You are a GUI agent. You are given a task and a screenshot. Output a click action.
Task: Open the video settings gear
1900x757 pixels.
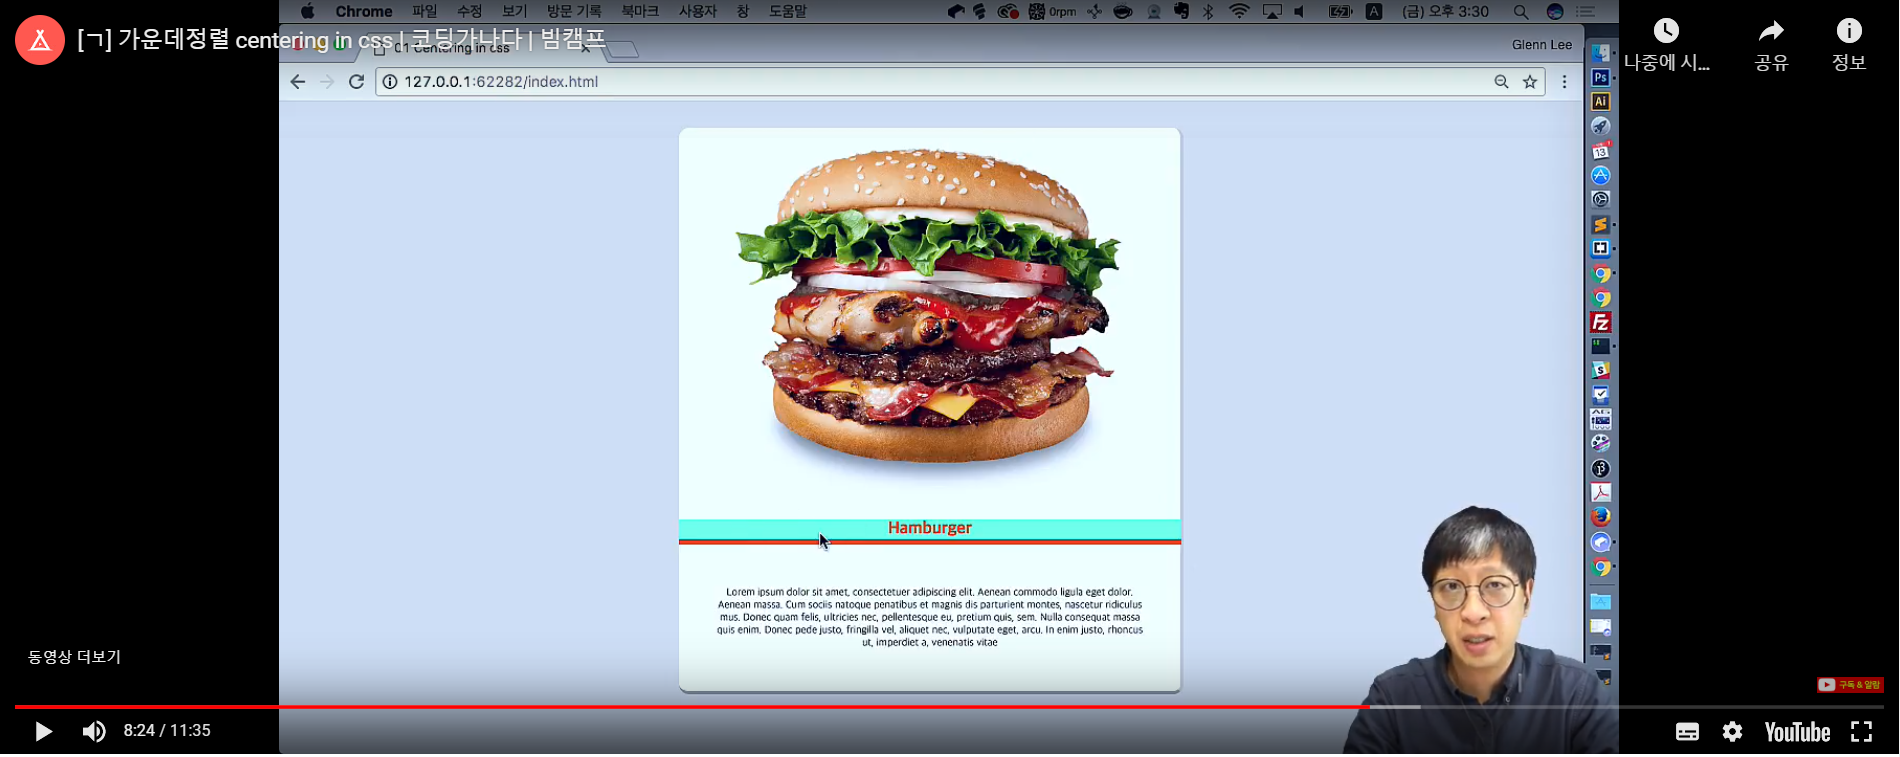[x=1732, y=732]
